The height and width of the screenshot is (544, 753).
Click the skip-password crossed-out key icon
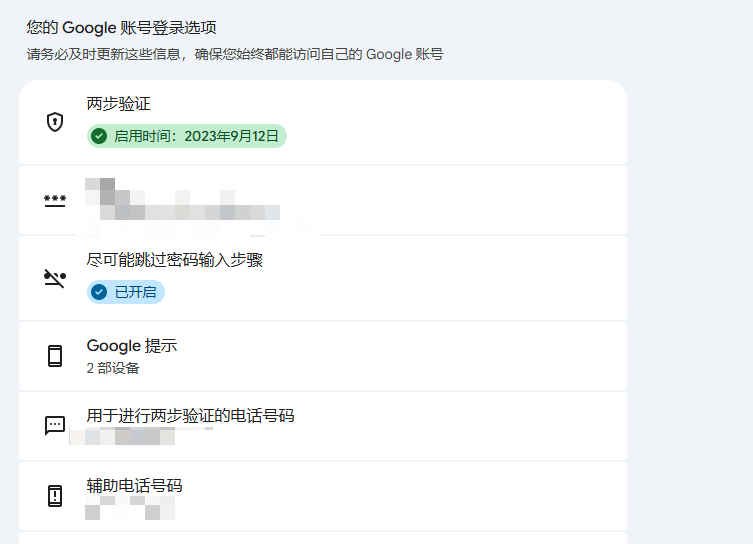point(55,278)
